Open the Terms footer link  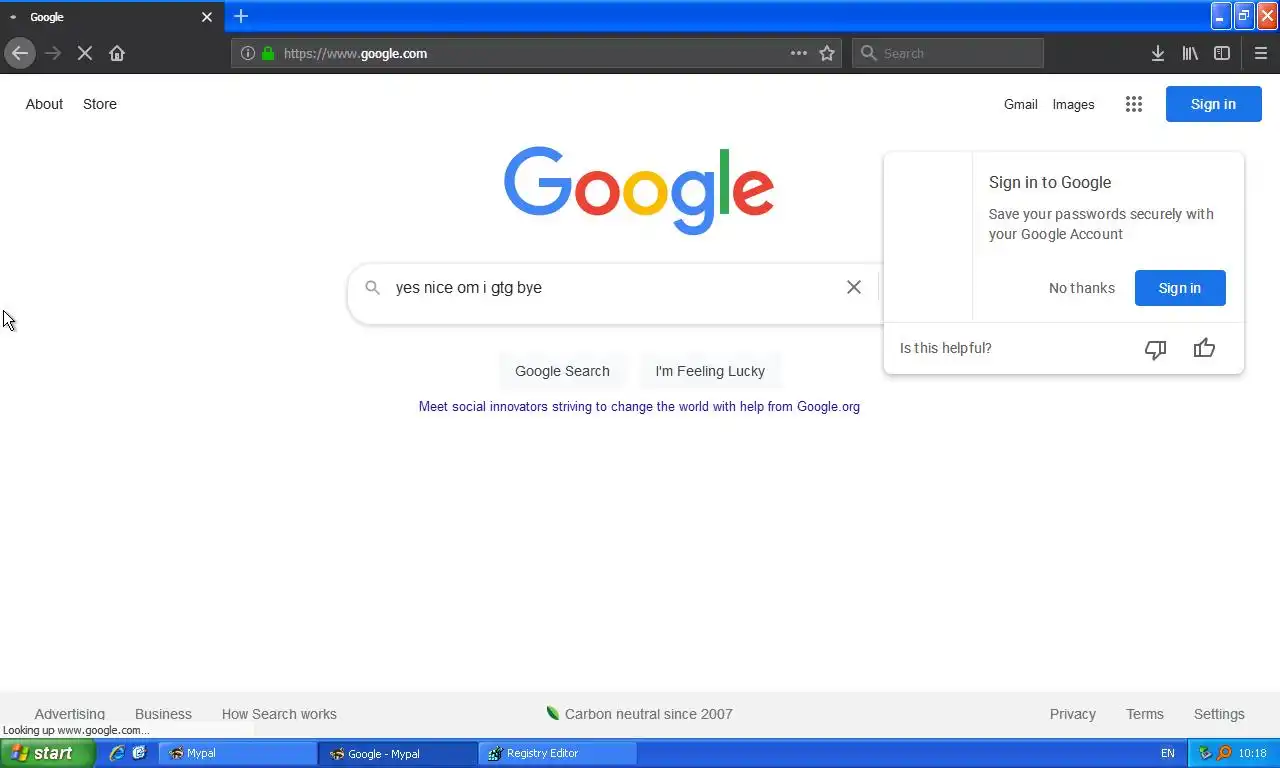tap(1145, 714)
